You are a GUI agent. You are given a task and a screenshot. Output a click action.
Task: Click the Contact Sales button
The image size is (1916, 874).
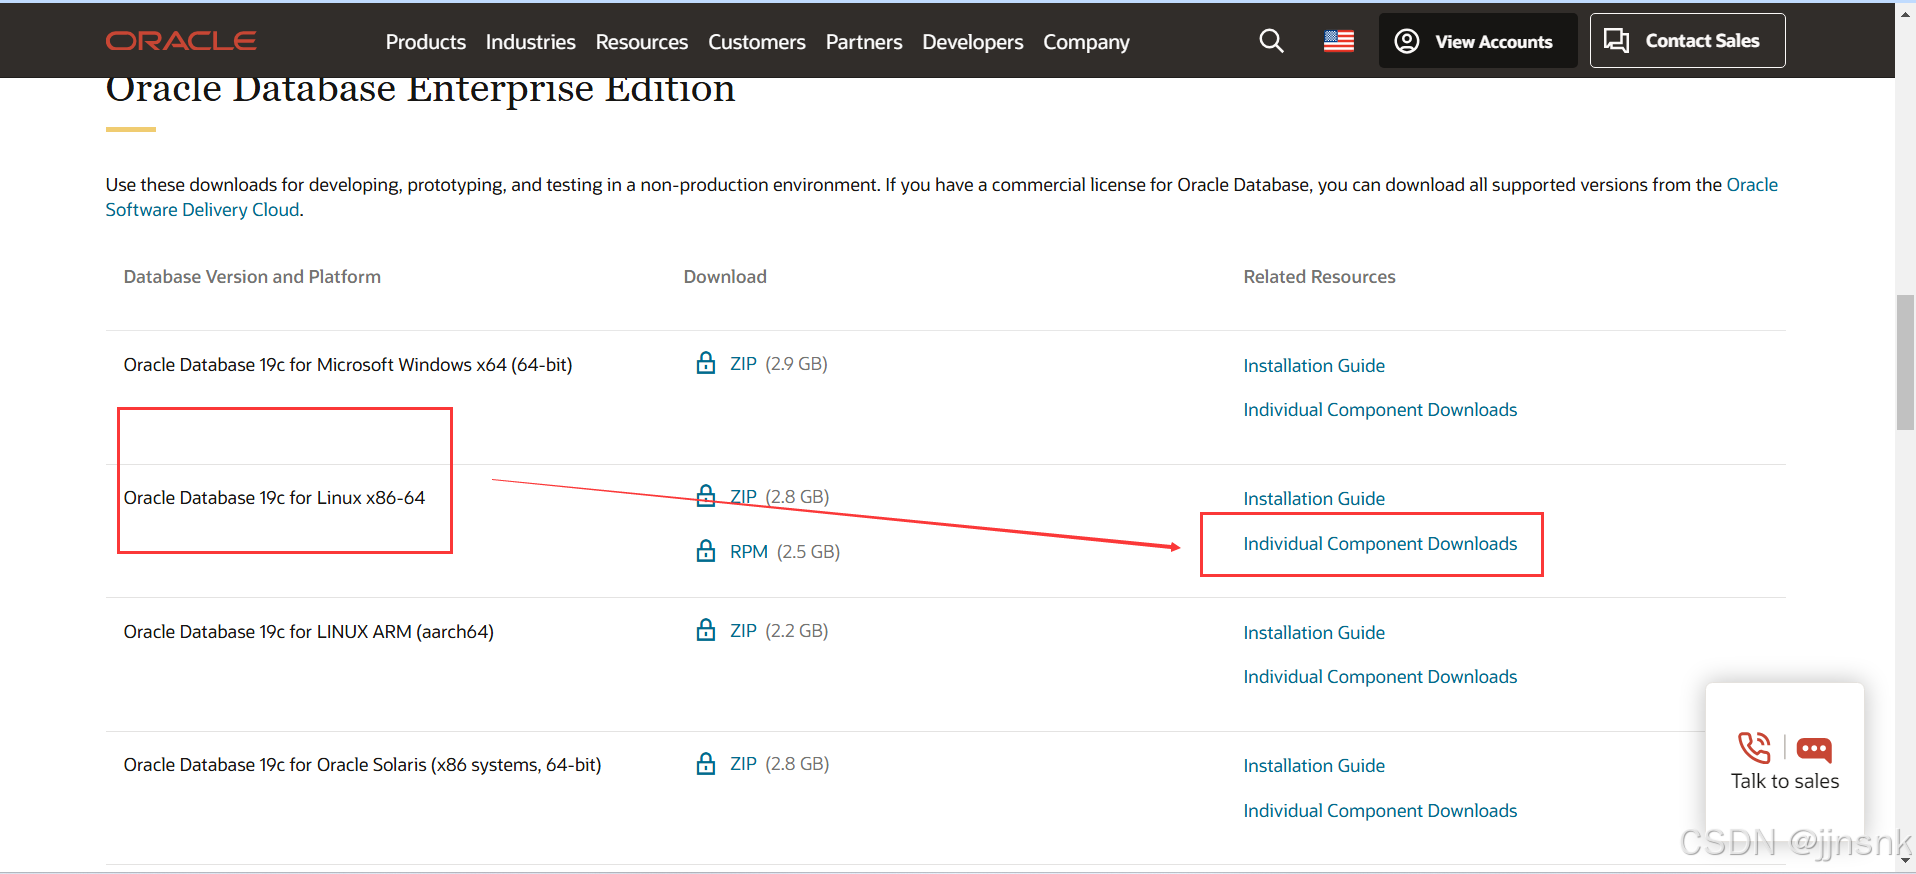(x=1688, y=41)
